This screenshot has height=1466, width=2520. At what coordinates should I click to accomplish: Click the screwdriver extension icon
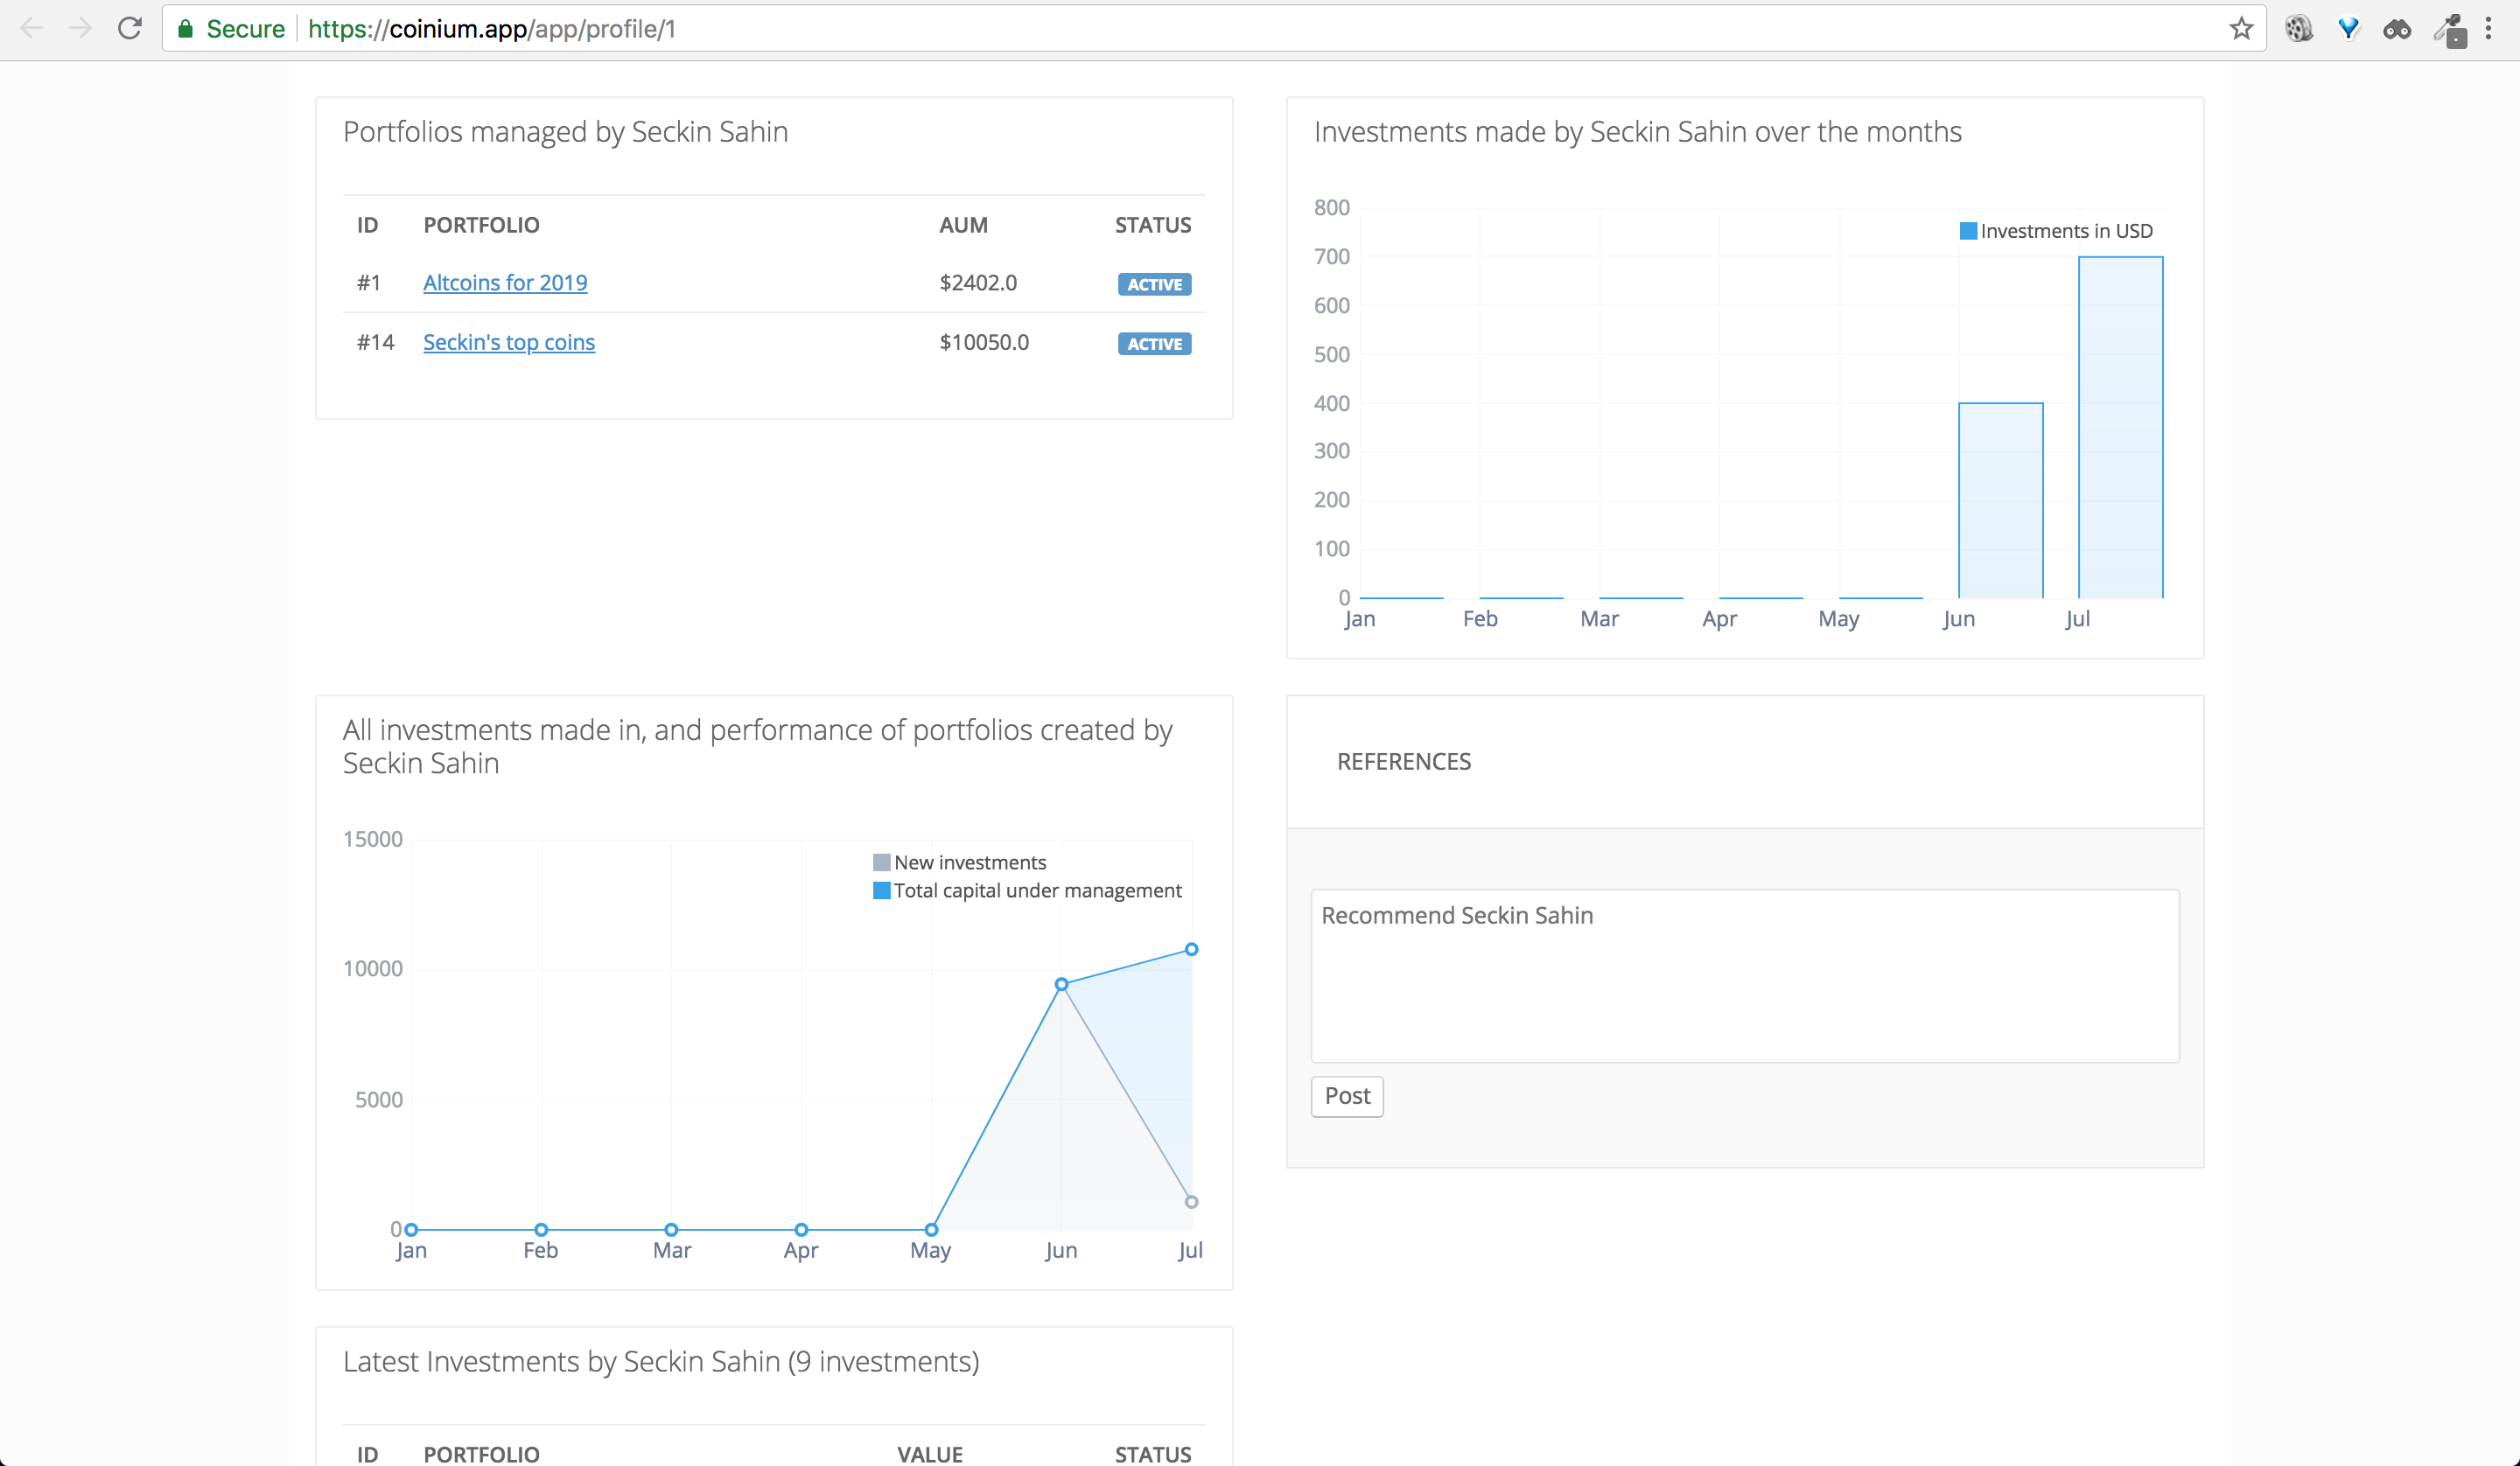click(x=2450, y=30)
